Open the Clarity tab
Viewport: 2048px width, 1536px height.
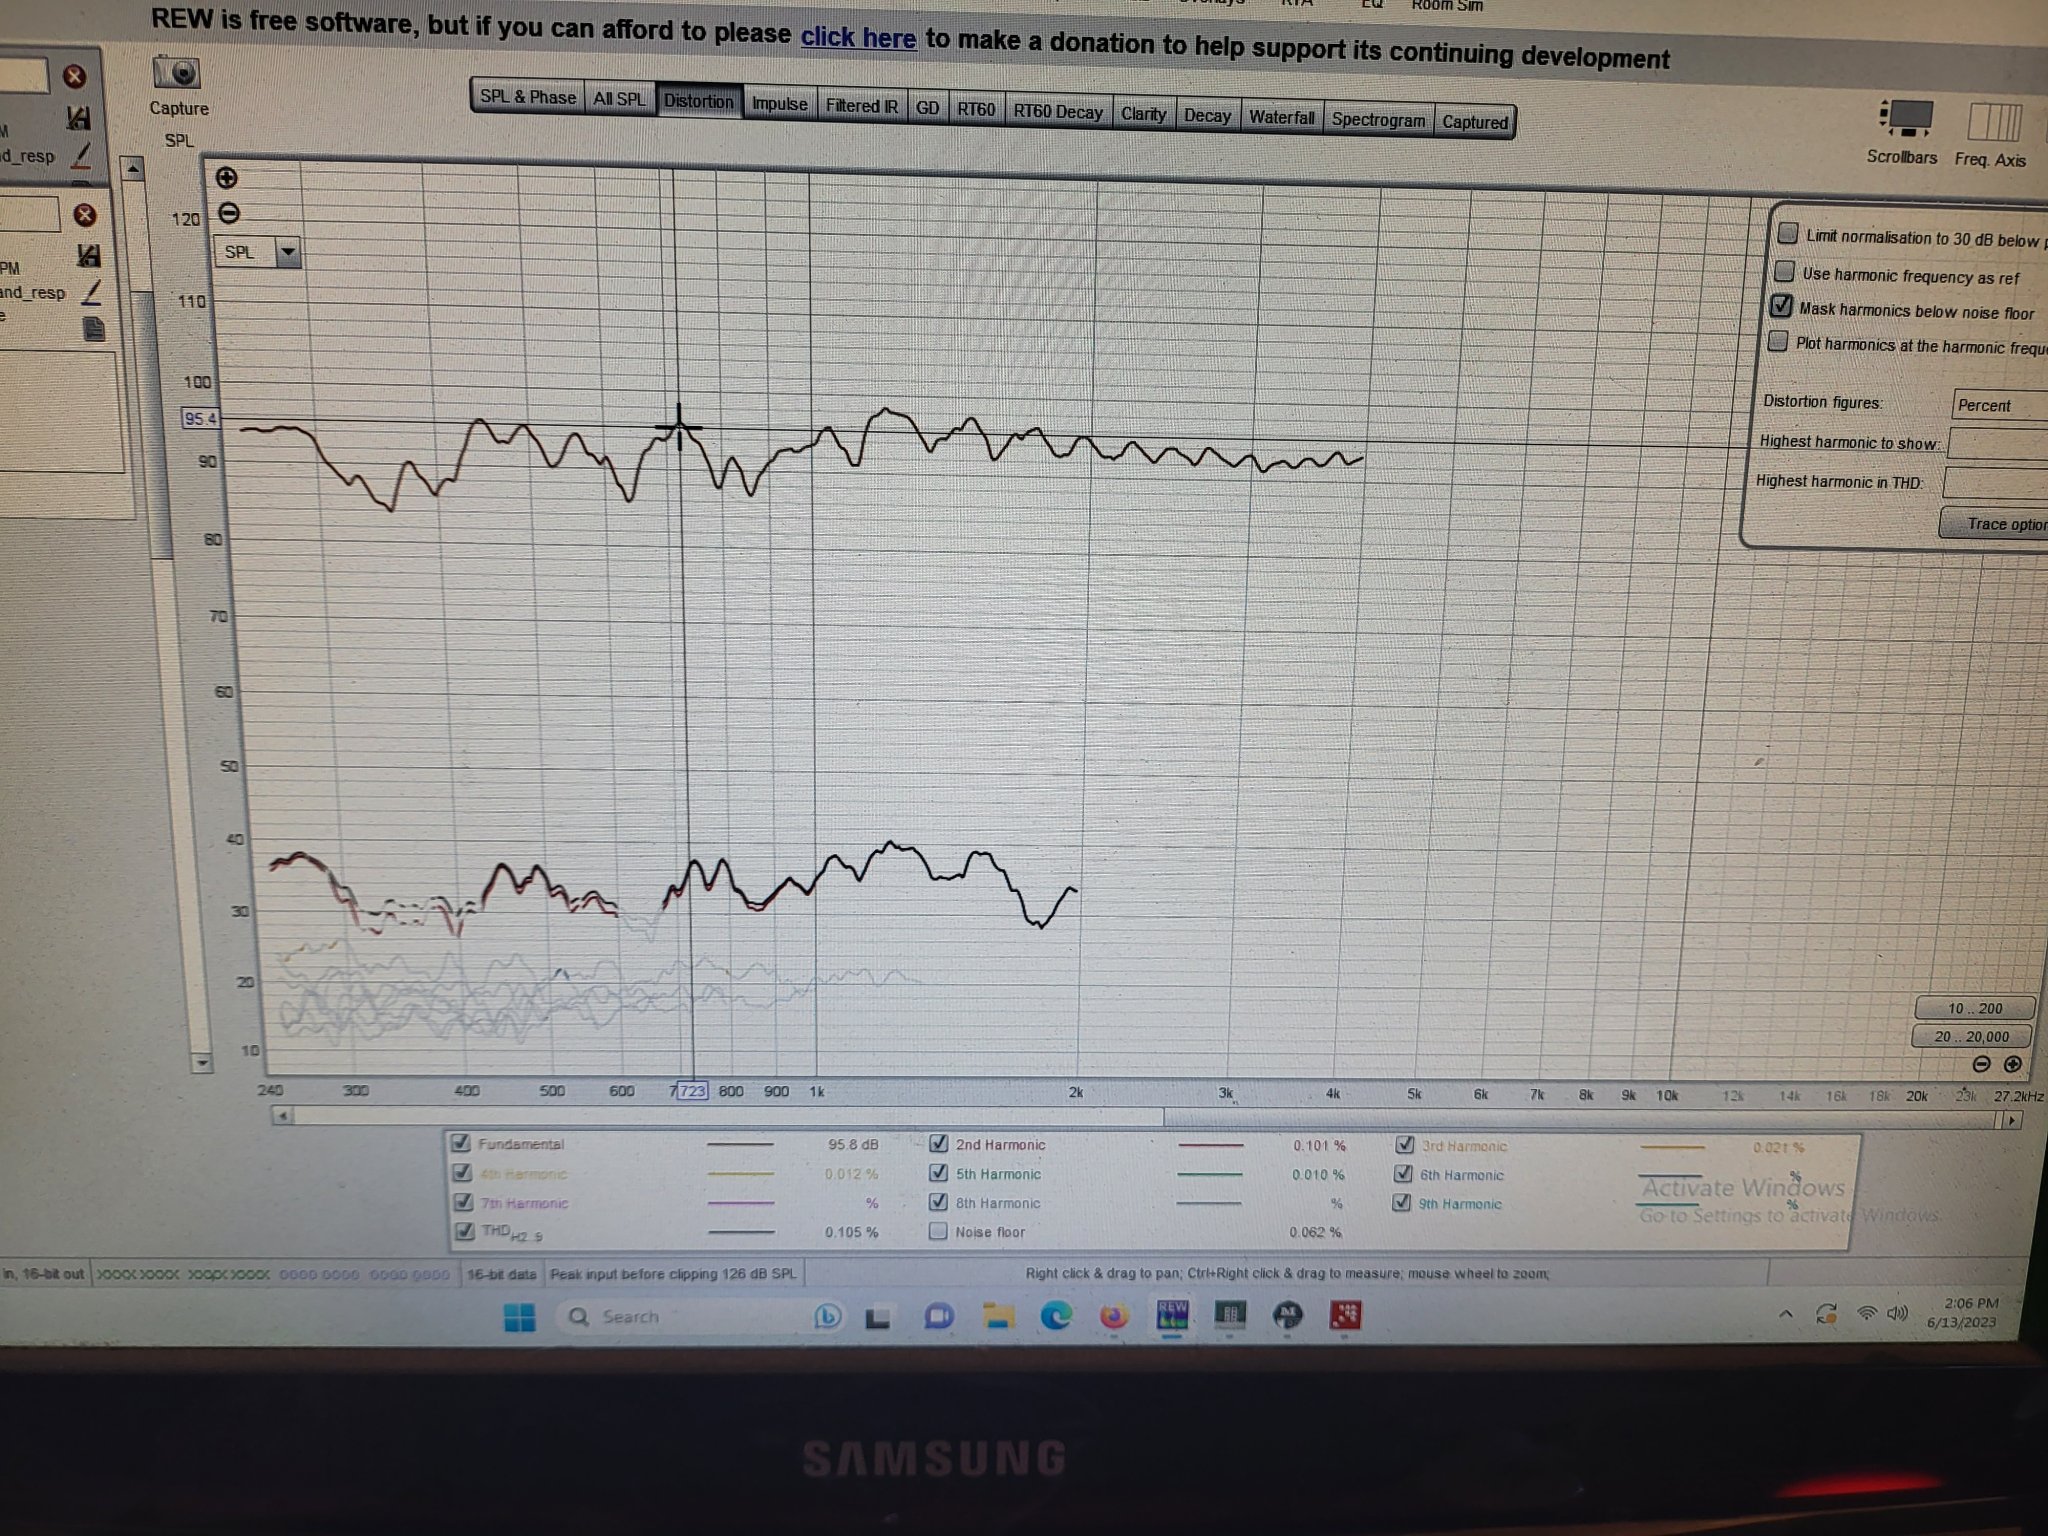click(1143, 113)
